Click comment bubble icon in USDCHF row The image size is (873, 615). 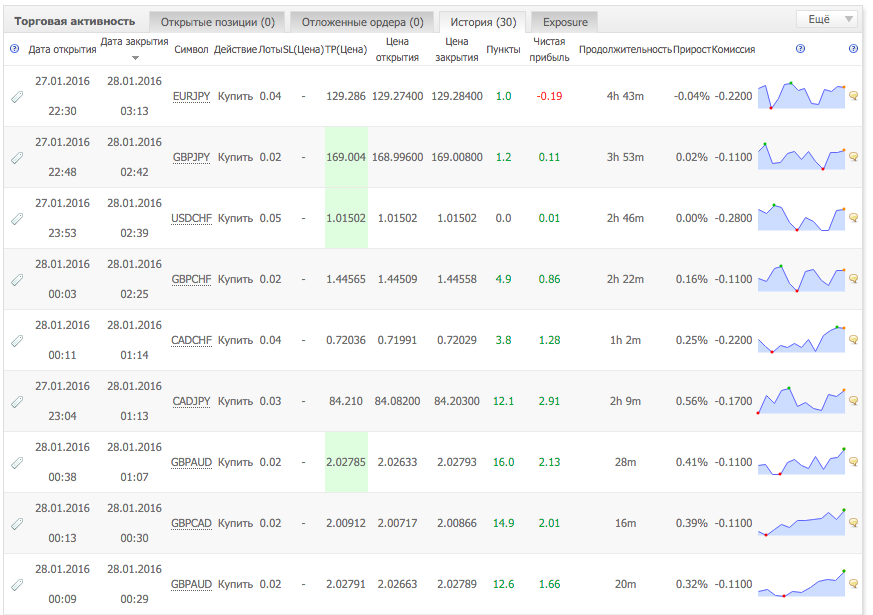pos(854,218)
